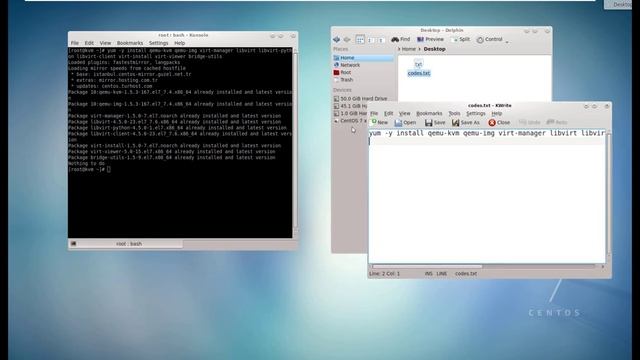Open the CentOS 7 device entry
640x360 pixels.
(350, 121)
